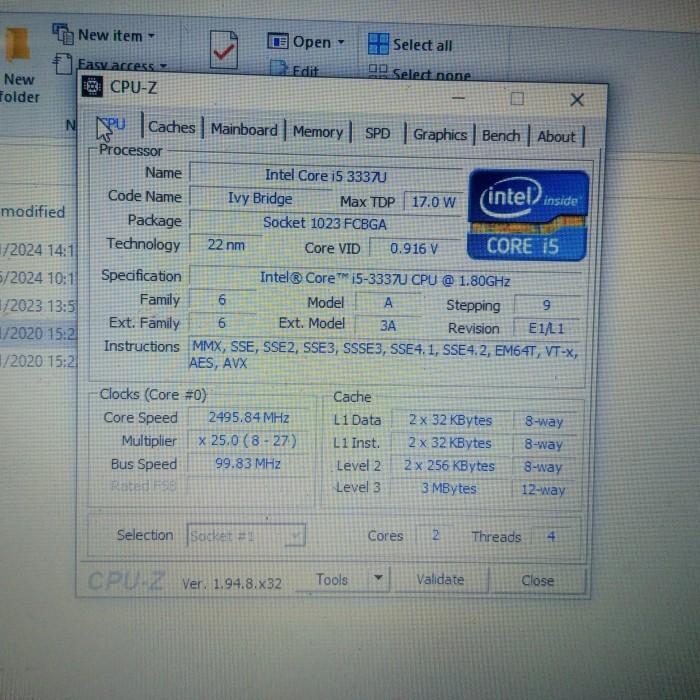Click the Core Speed value 2495.84 MHz
700x700 pixels.
click(249, 417)
